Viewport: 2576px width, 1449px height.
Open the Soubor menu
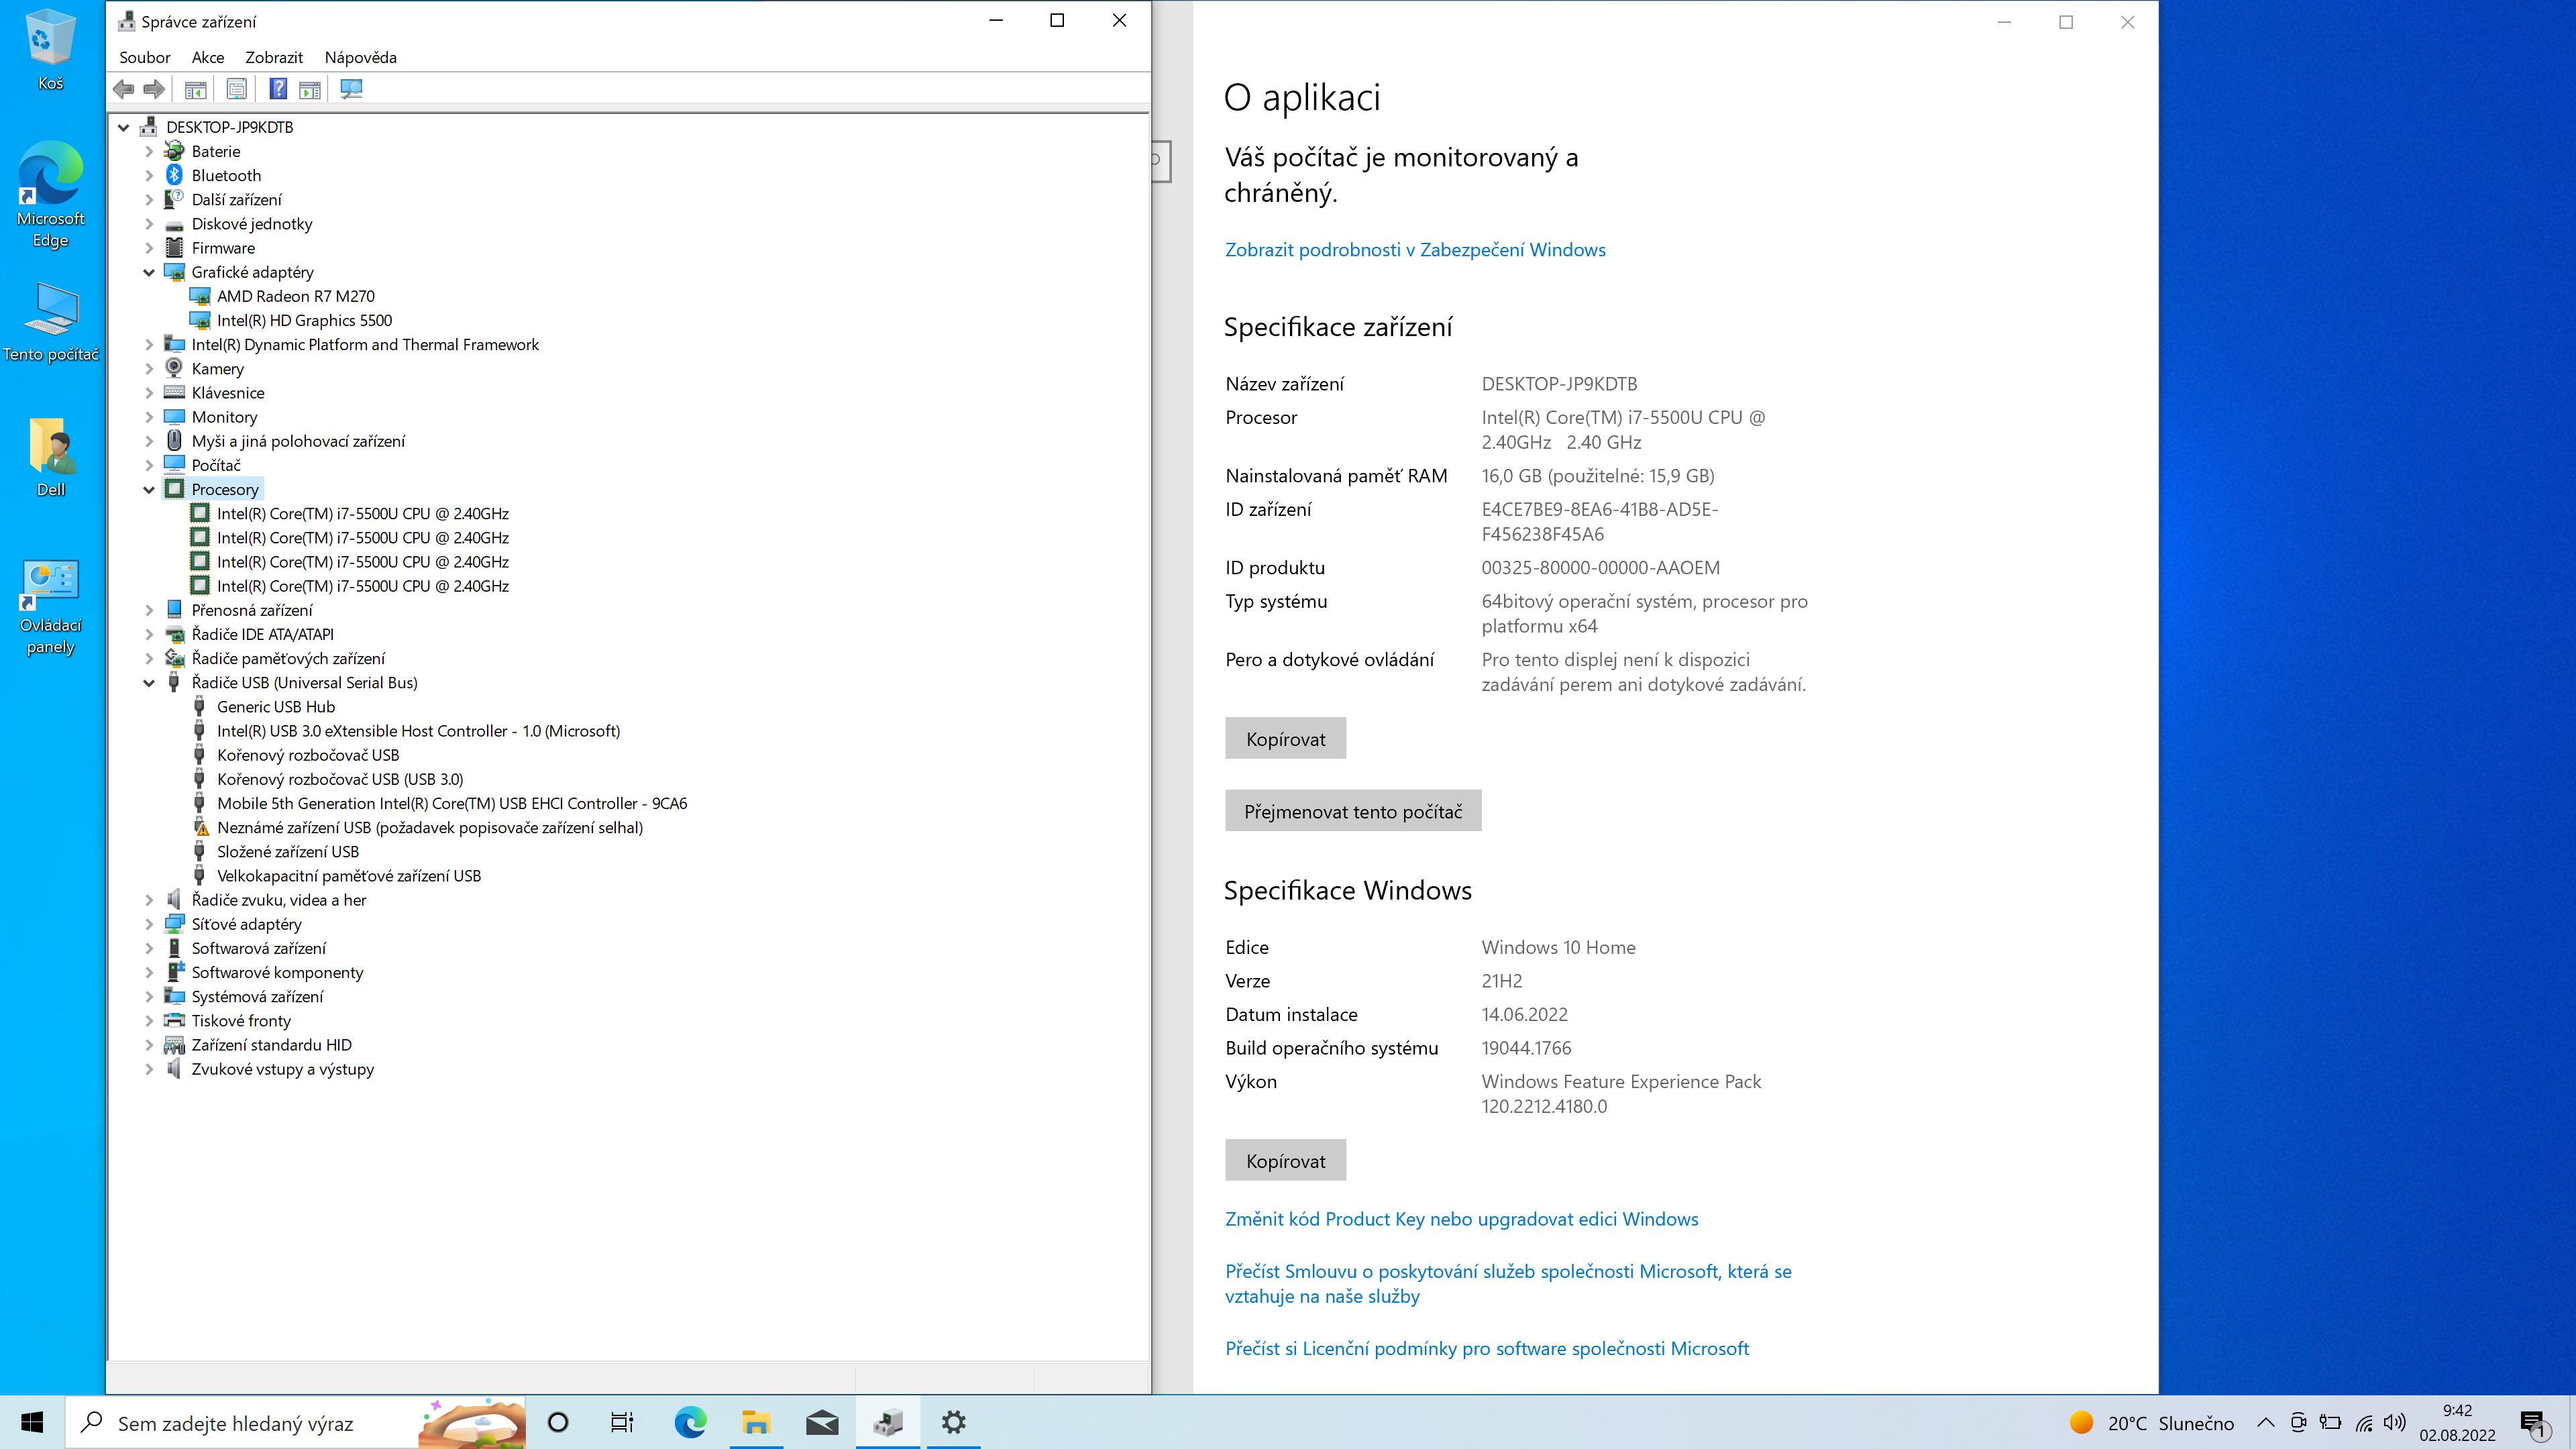click(x=144, y=57)
